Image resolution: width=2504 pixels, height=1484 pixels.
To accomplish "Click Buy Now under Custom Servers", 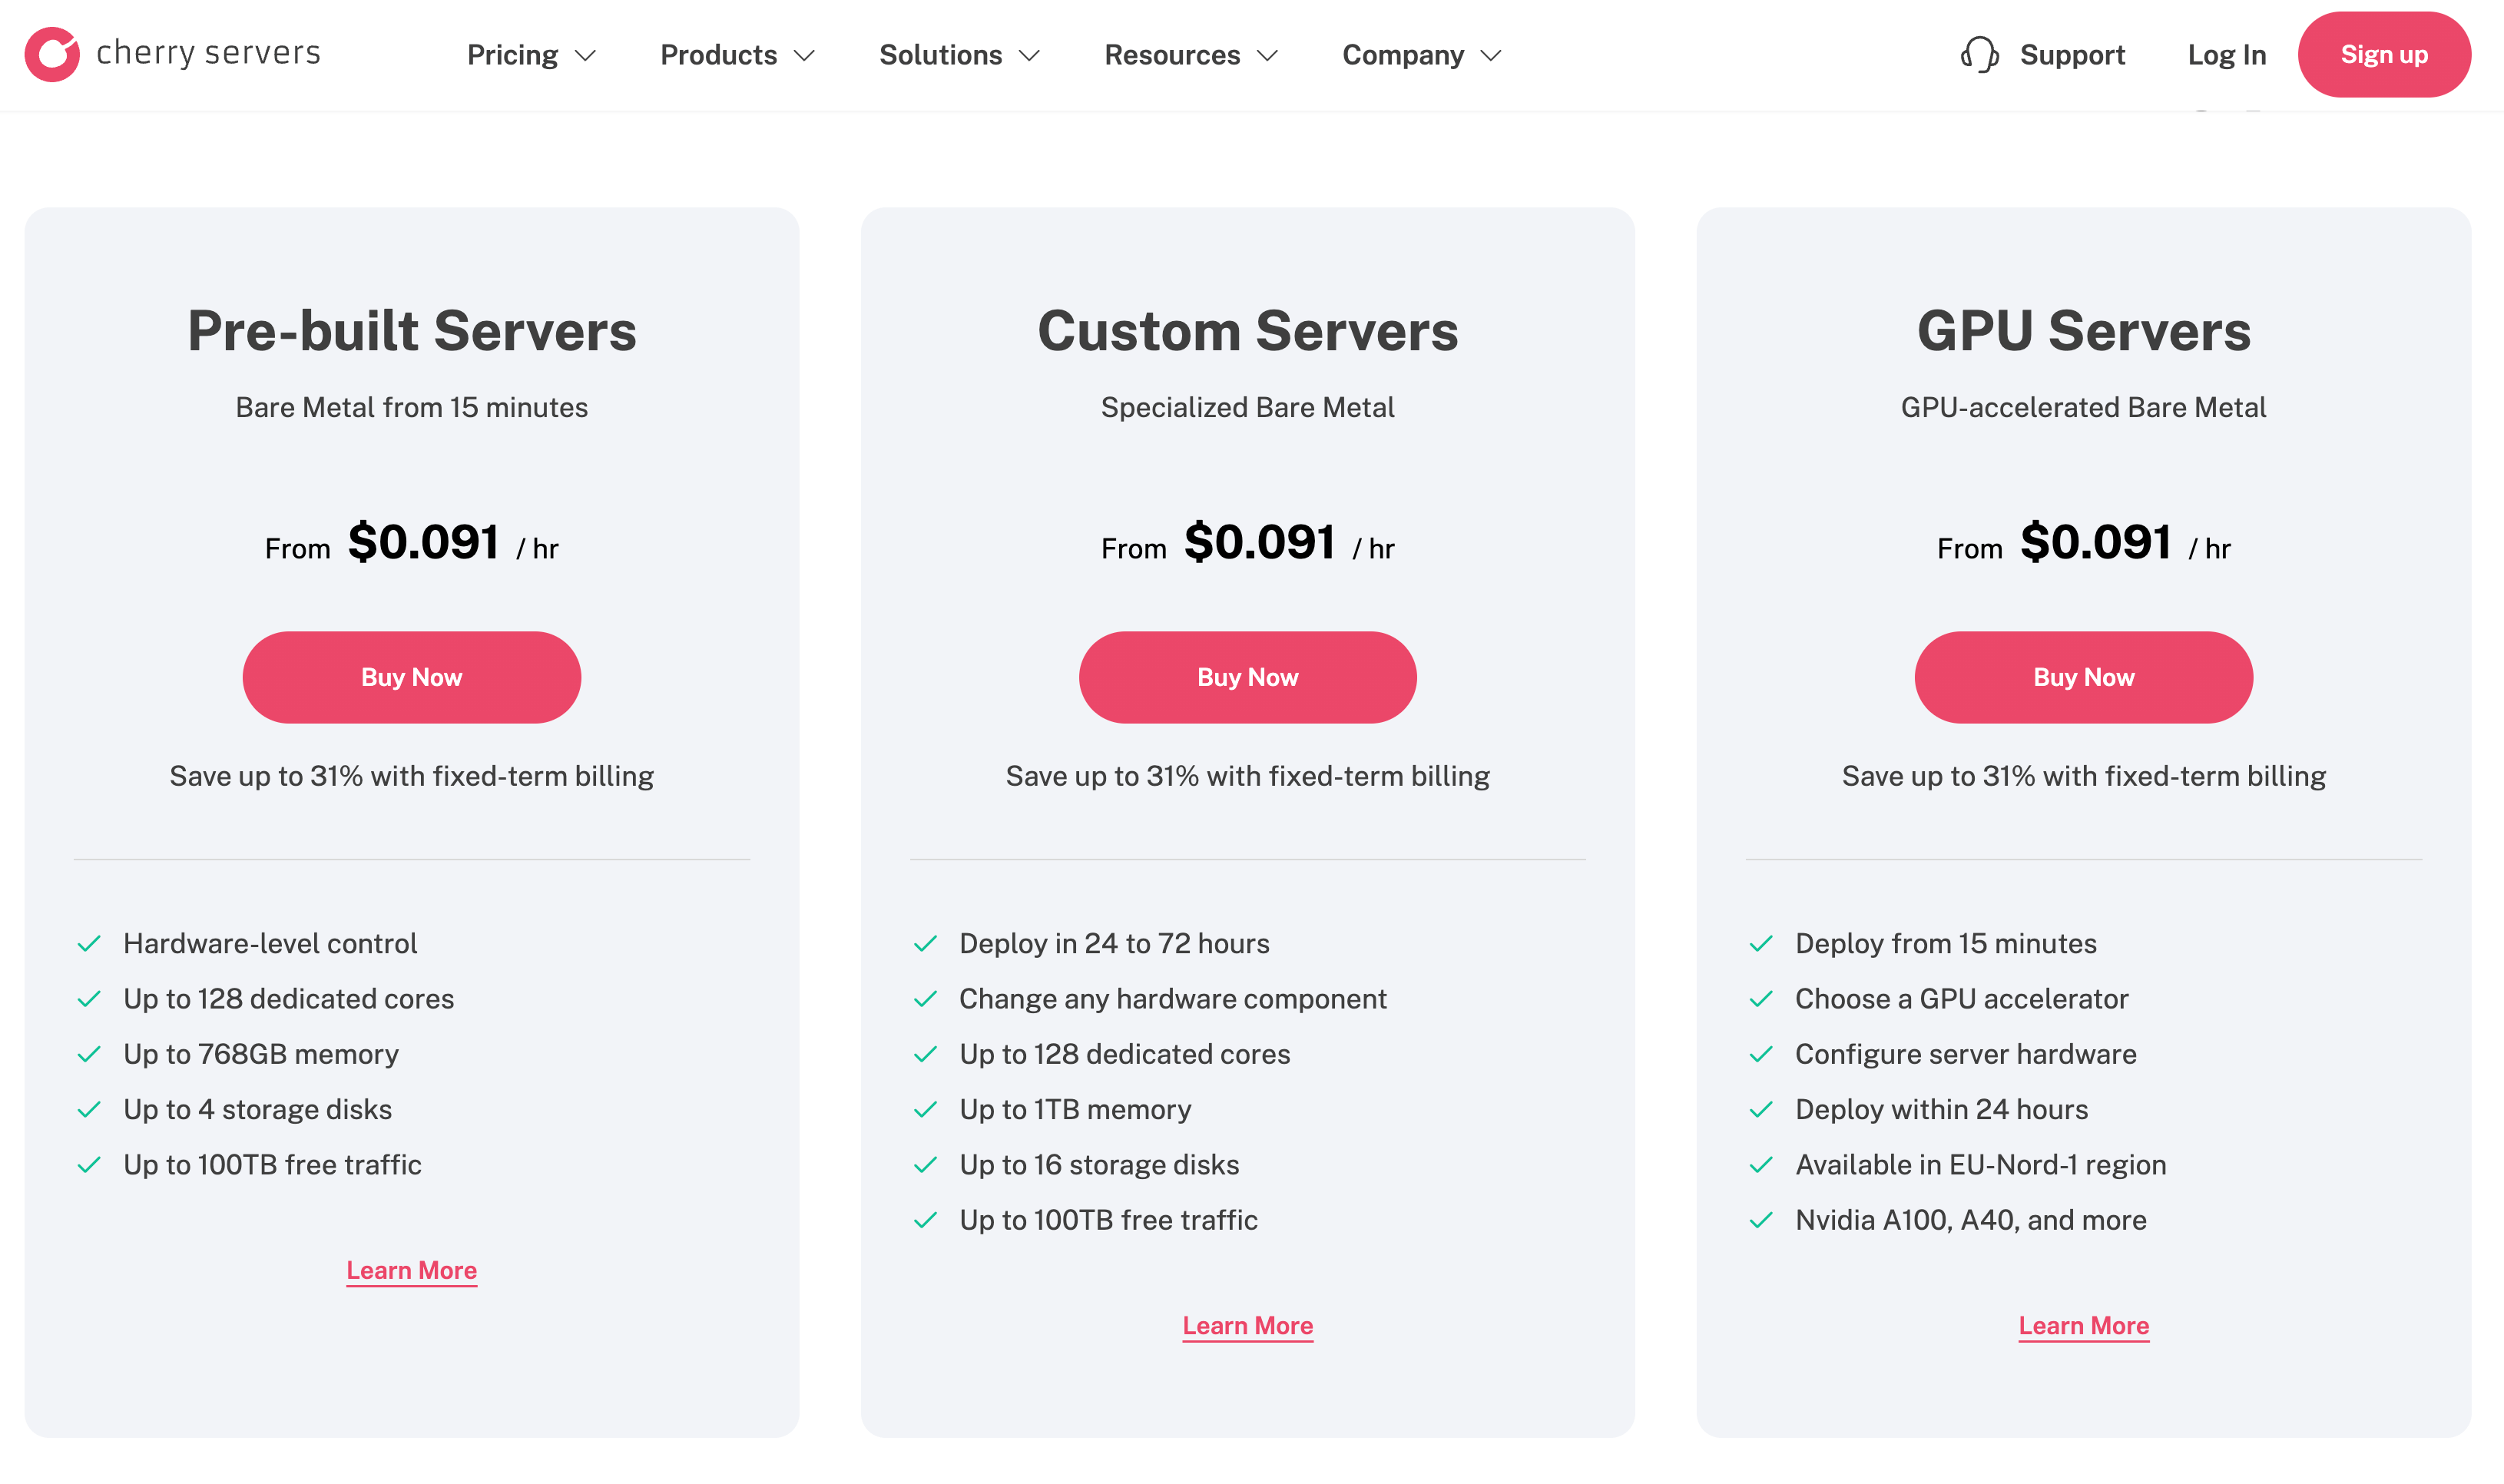I will pyautogui.click(x=1247, y=677).
